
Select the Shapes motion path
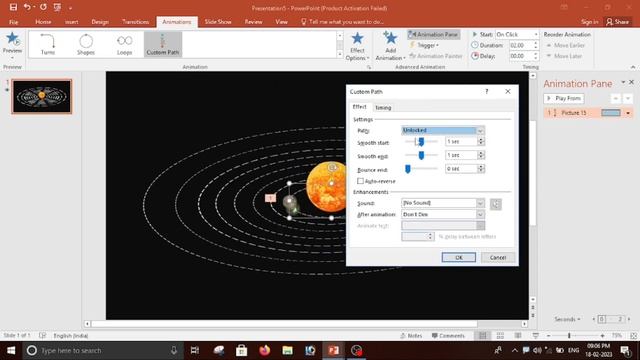pyautogui.click(x=86, y=44)
